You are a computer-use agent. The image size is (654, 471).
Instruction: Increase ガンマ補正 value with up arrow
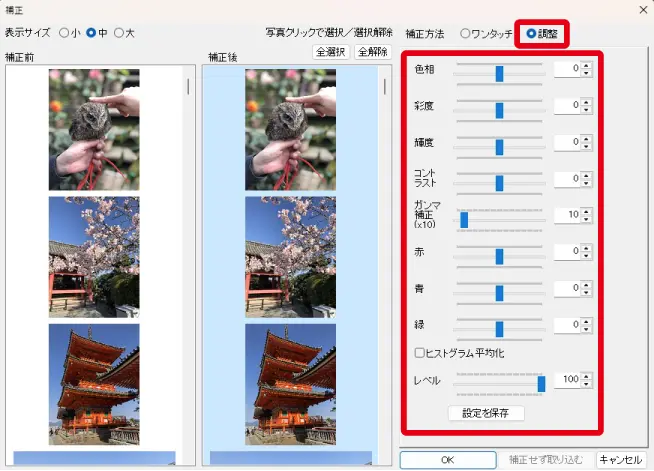(x=587, y=212)
